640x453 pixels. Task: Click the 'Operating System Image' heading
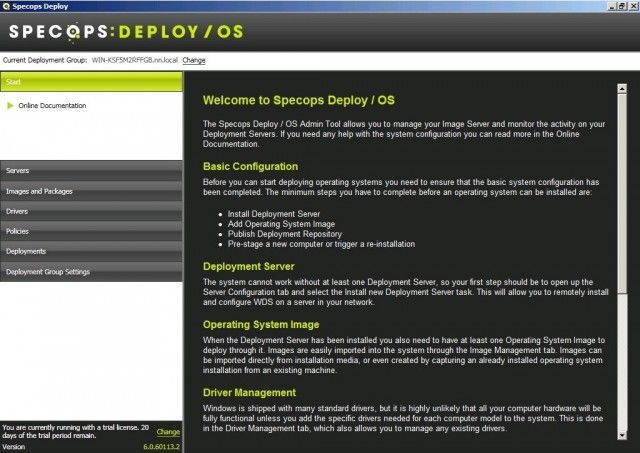tap(261, 325)
